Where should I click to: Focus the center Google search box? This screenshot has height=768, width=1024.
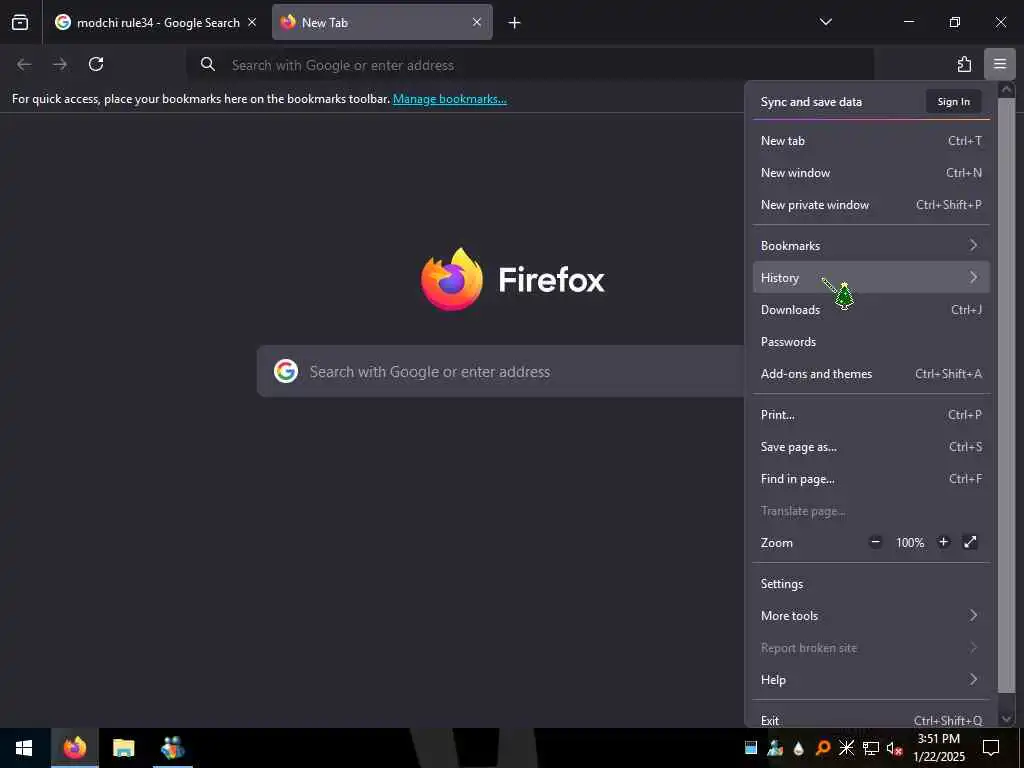[500, 372]
